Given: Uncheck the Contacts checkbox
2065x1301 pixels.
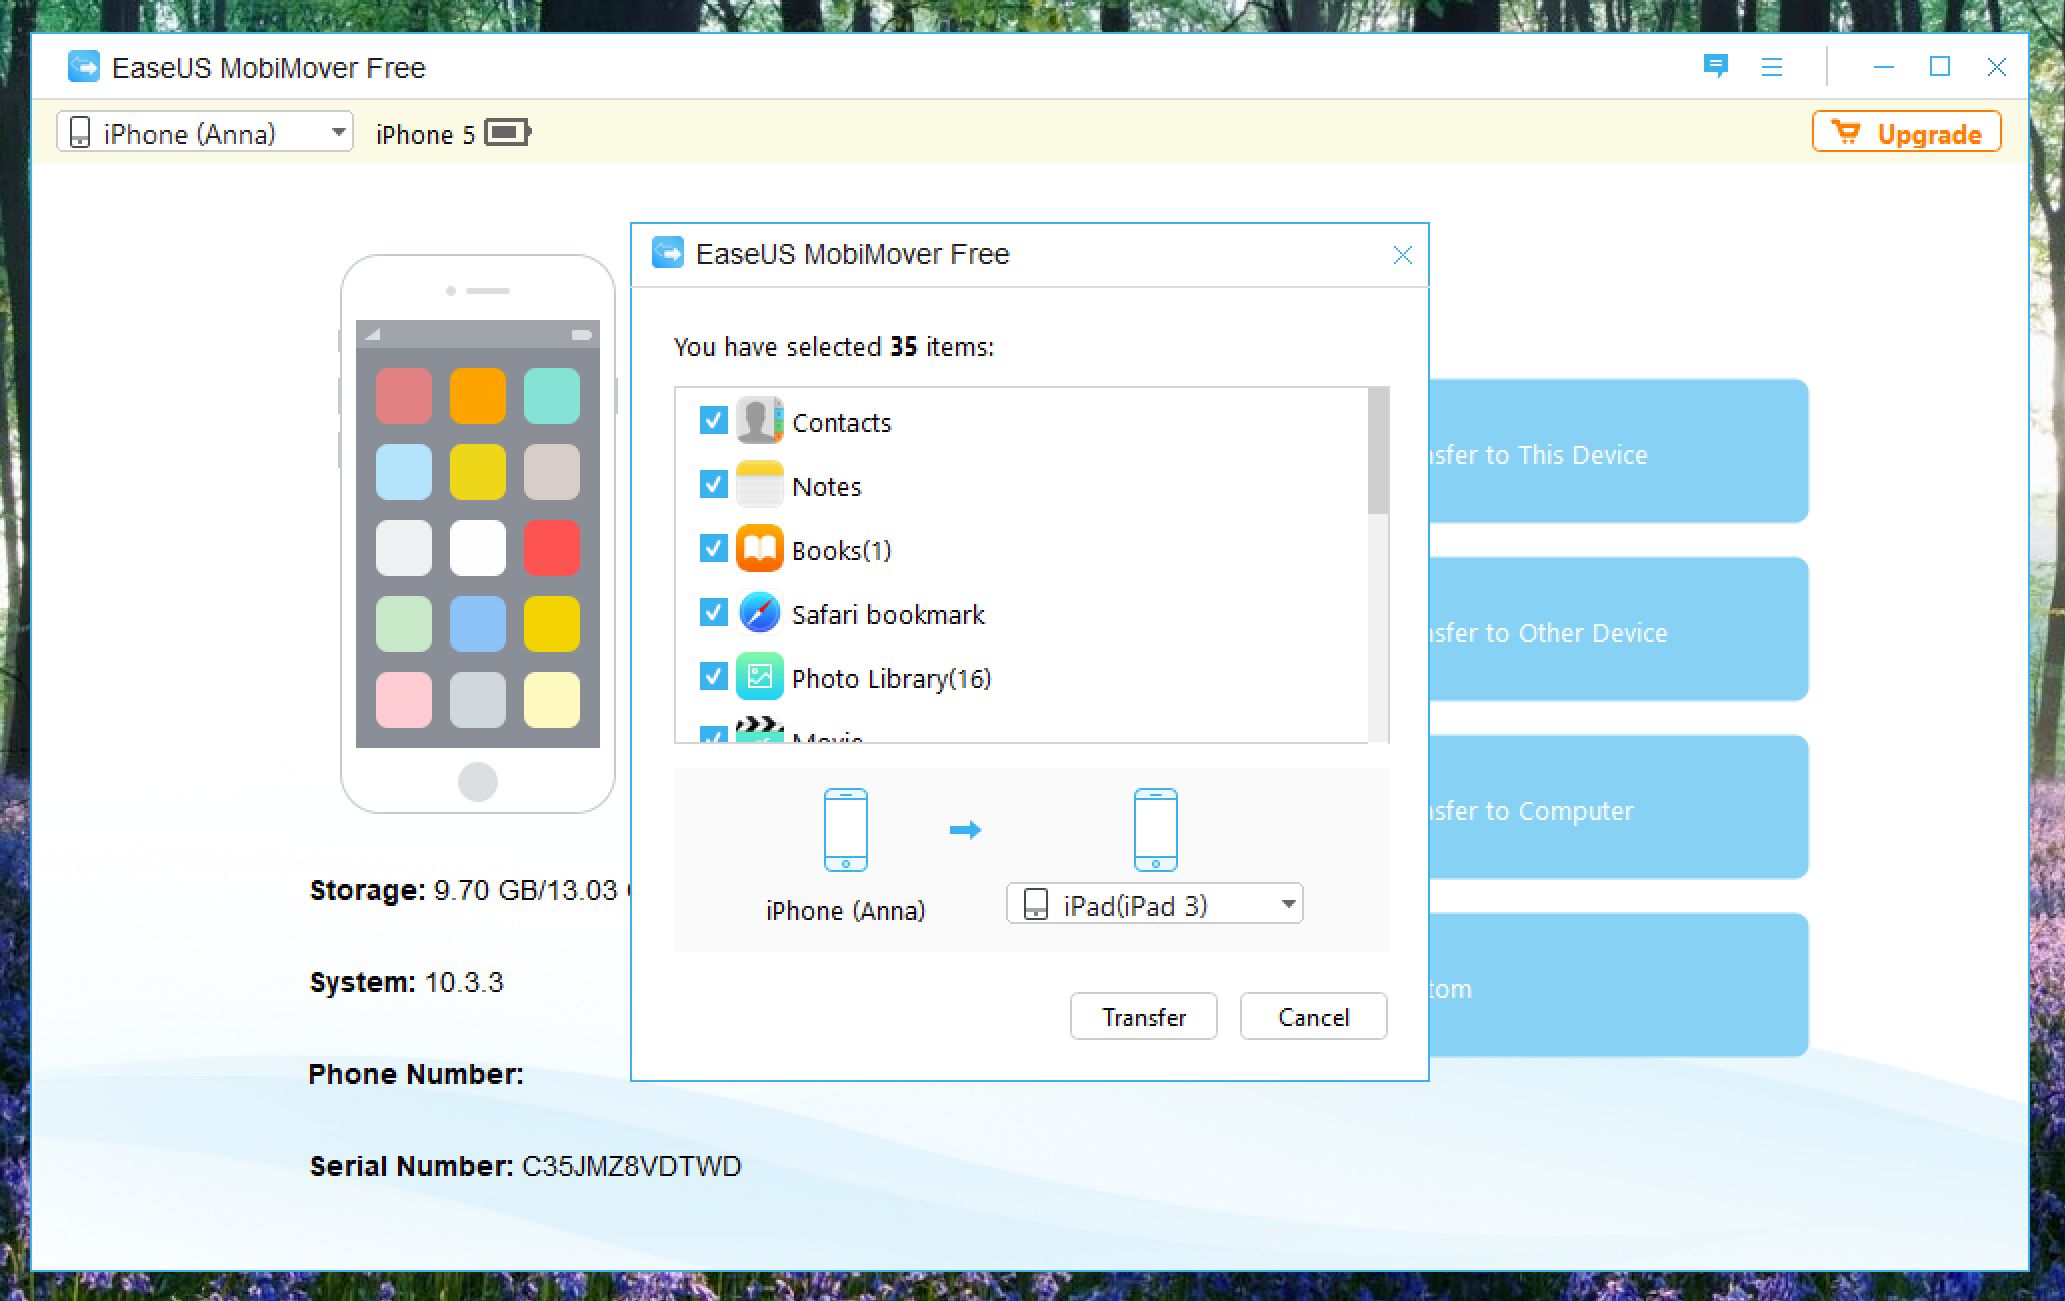Looking at the screenshot, I should point(713,420).
